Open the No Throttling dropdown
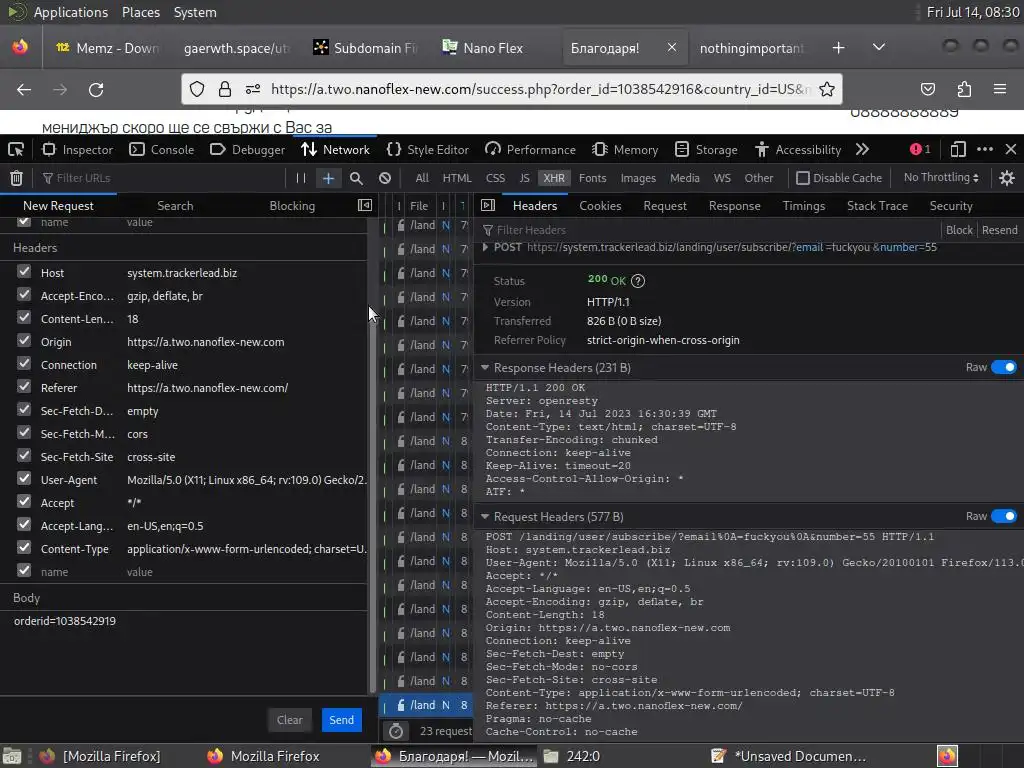This screenshot has height=768, width=1024. (x=940, y=178)
